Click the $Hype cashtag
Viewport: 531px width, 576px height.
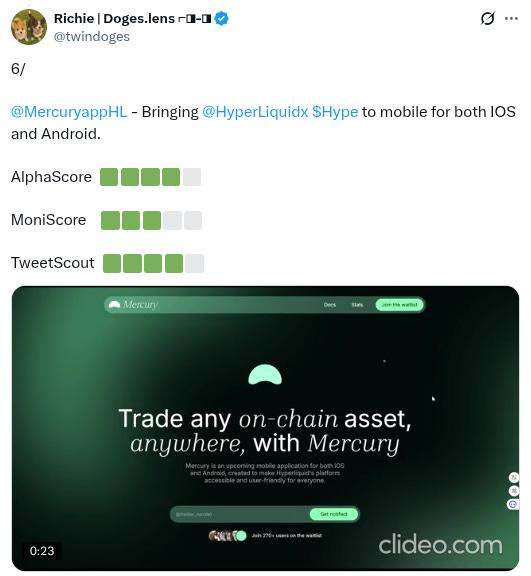(335, 112)
